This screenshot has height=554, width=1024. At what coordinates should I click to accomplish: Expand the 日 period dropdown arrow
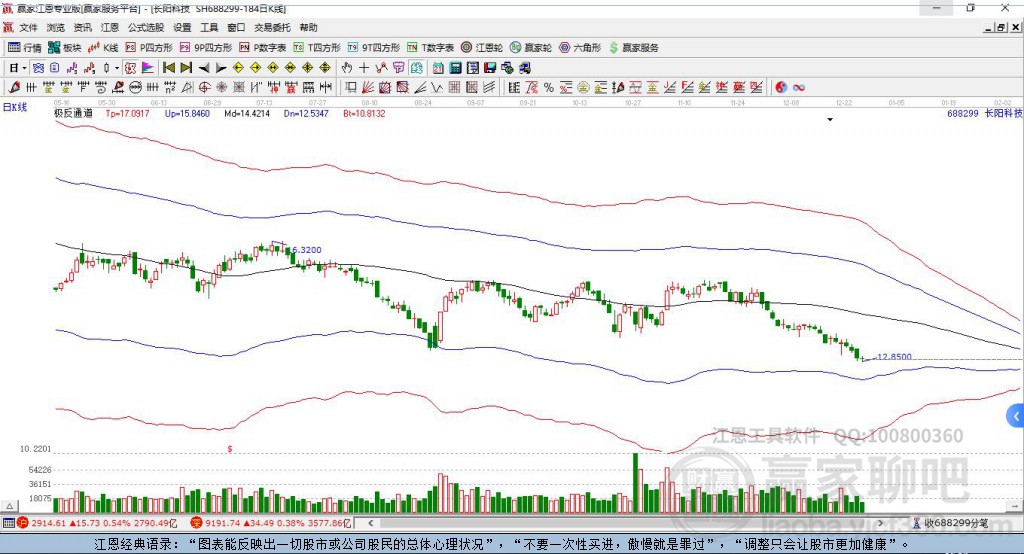point(24,68)
